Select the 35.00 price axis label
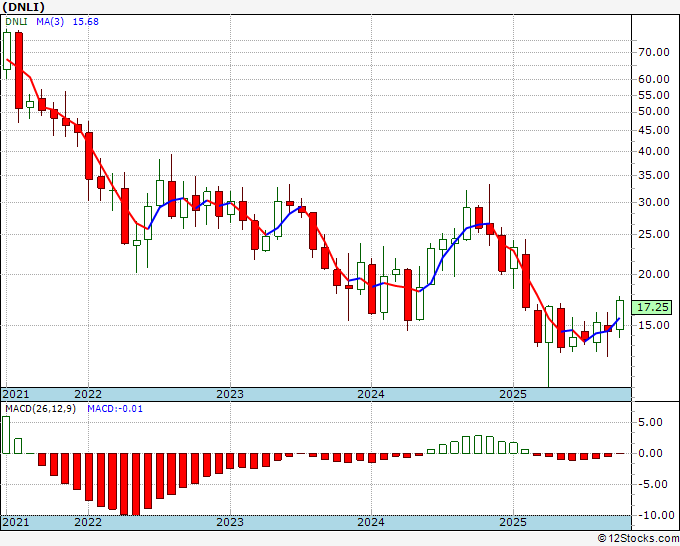The width and height of the screenshot is (680, 546). click(x=654, y=175)
